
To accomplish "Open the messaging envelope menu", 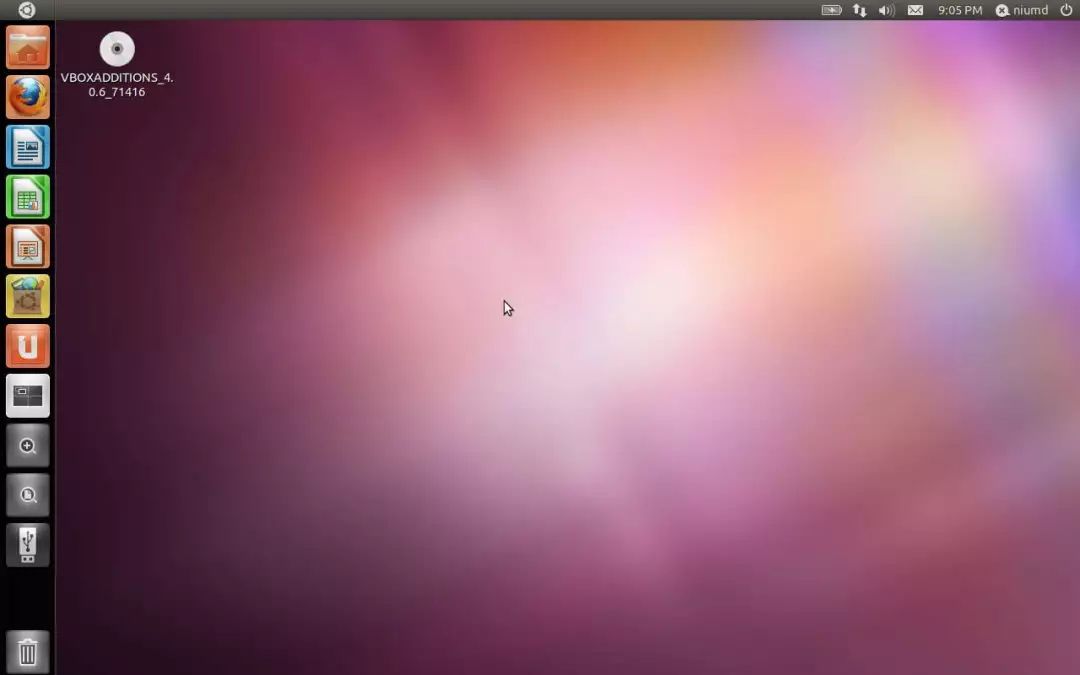I will click(915, 10).
